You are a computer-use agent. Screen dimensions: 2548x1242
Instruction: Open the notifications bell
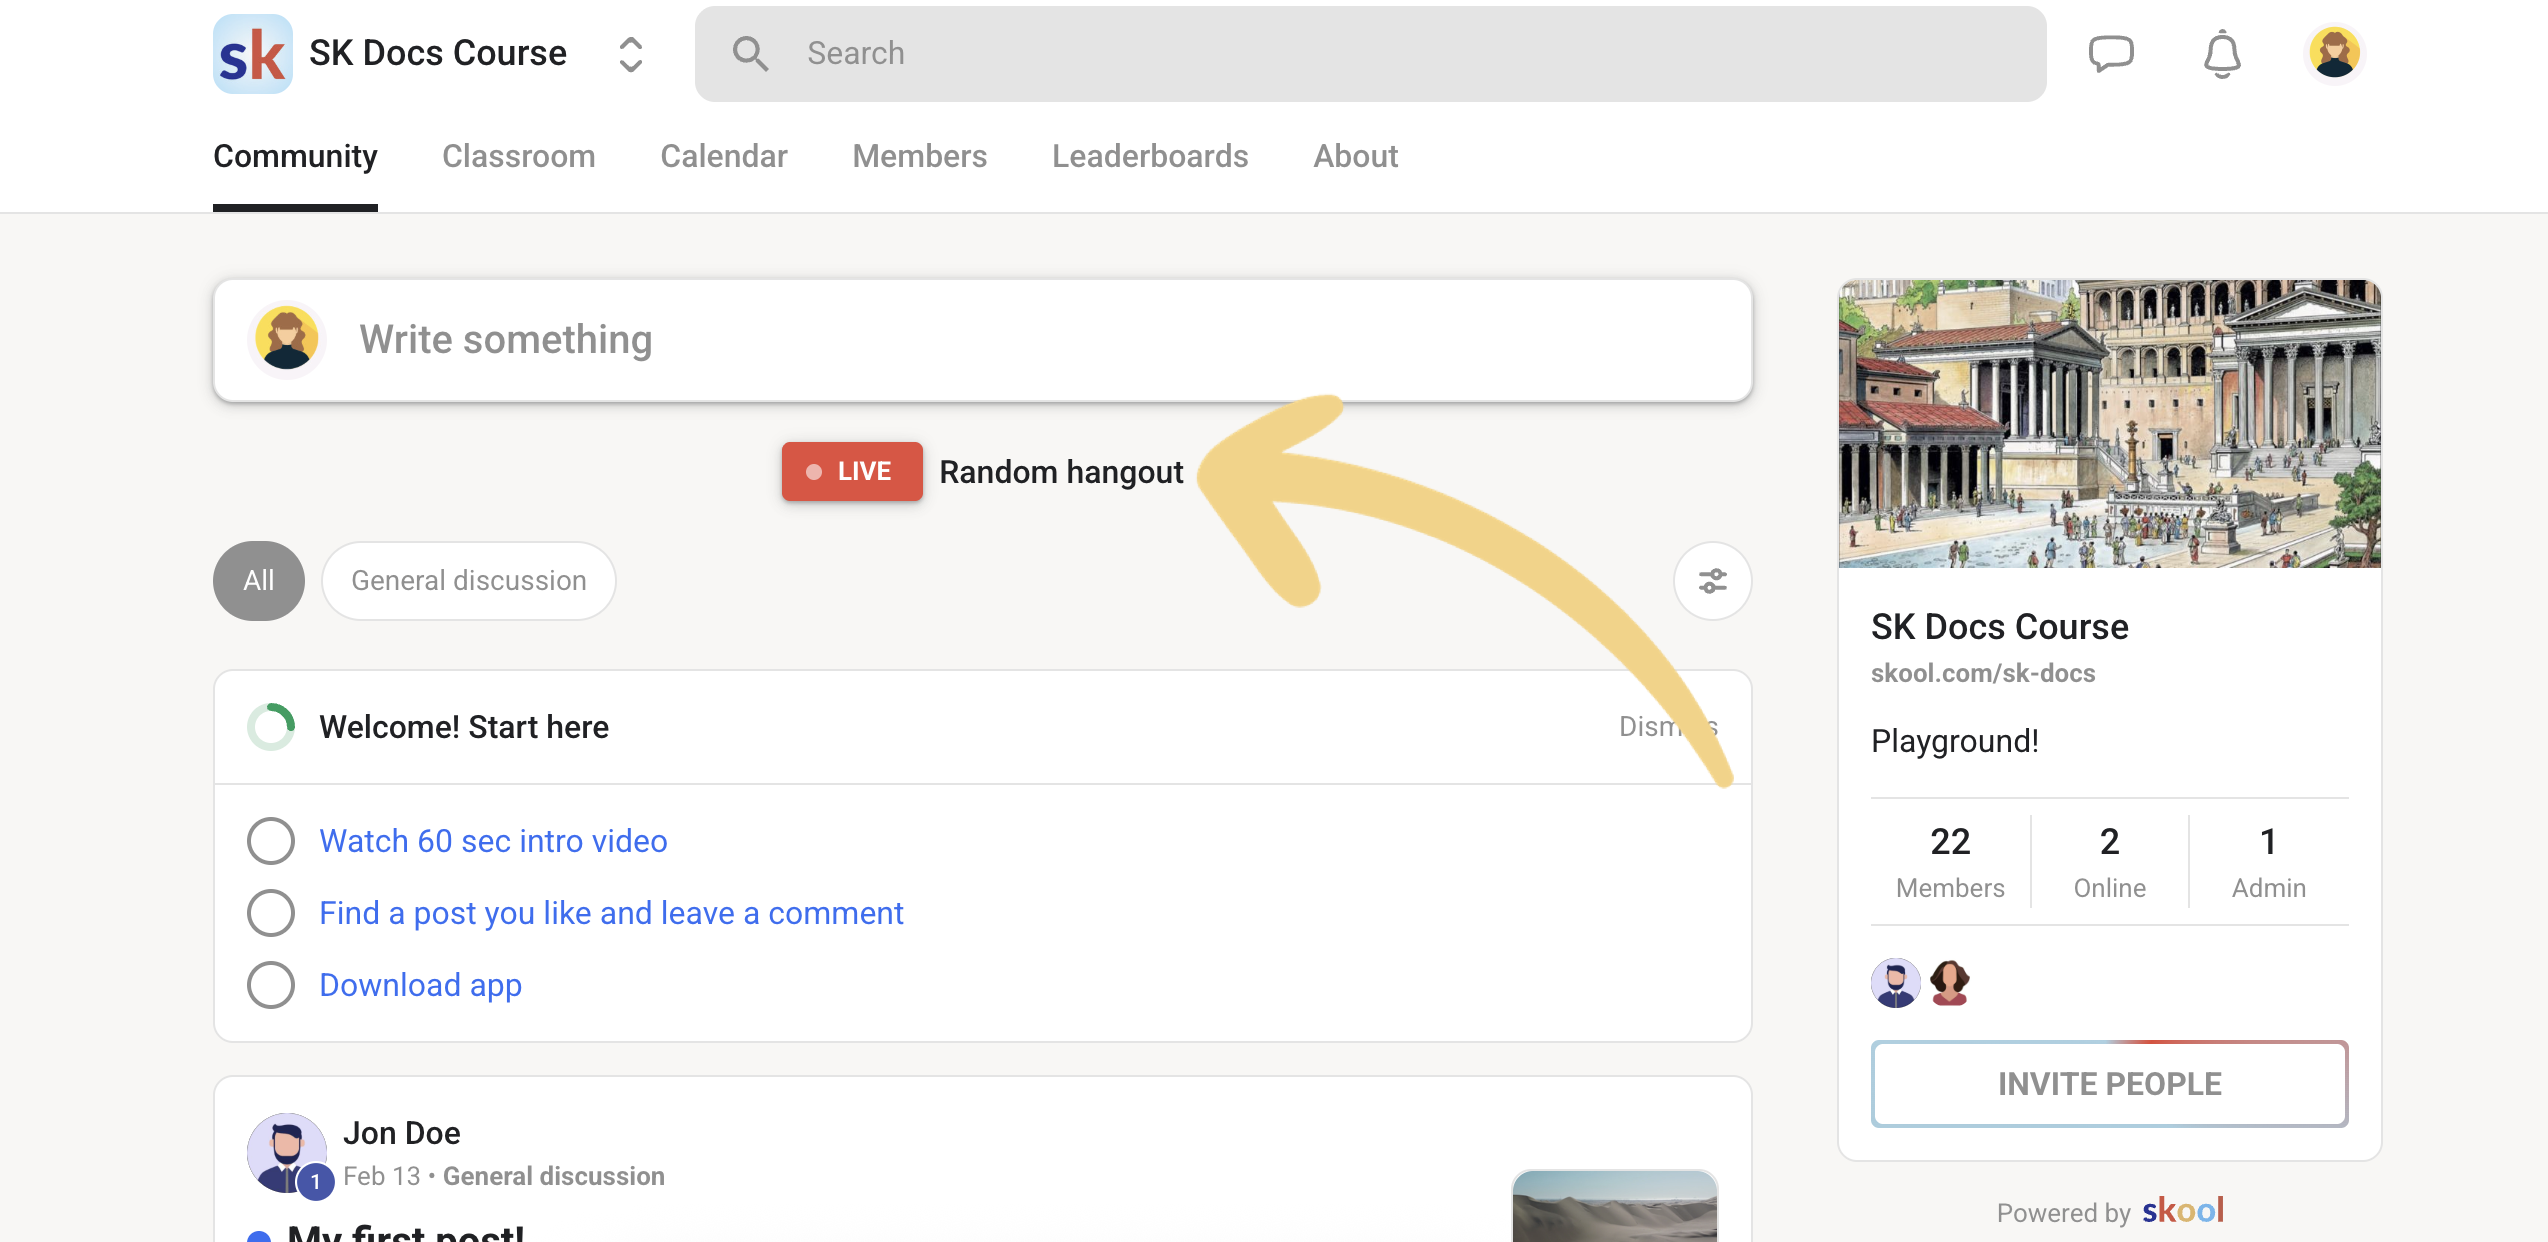pyautogui.click(x=2222, y=54)
